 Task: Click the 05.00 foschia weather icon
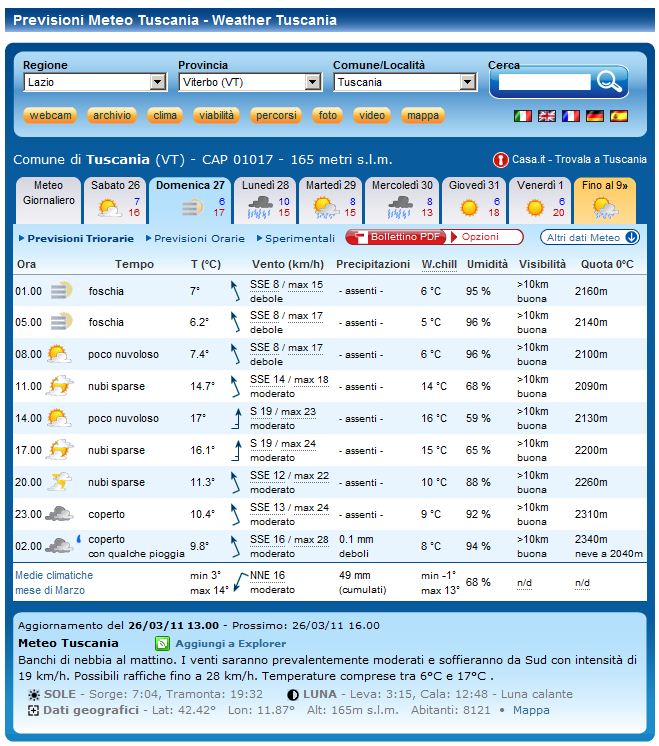tap(60, 322)
